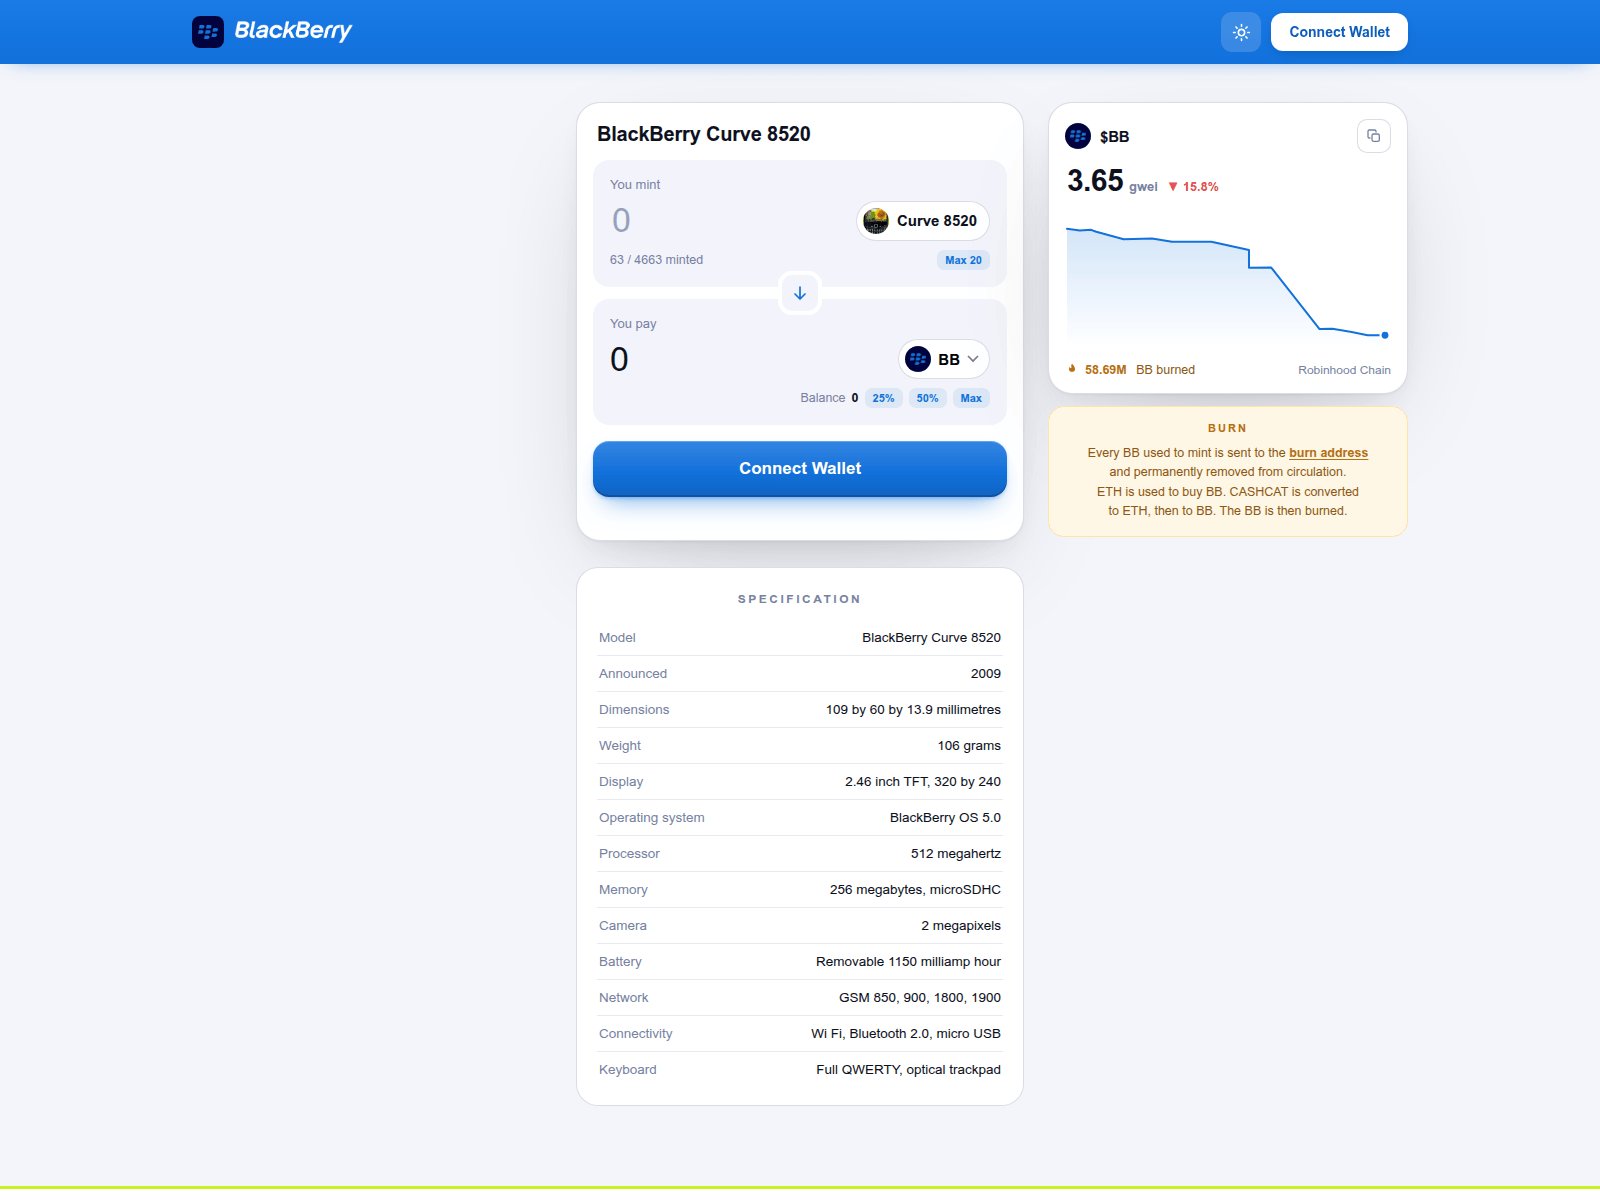Set mint amount with Max 20

[963, 260]
